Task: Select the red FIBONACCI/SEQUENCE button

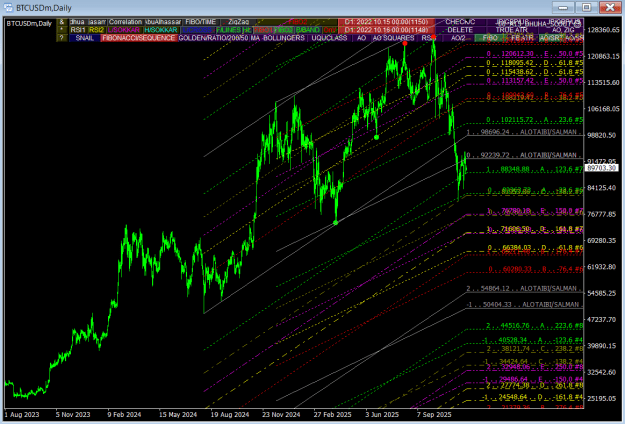Action: (139, 38)
